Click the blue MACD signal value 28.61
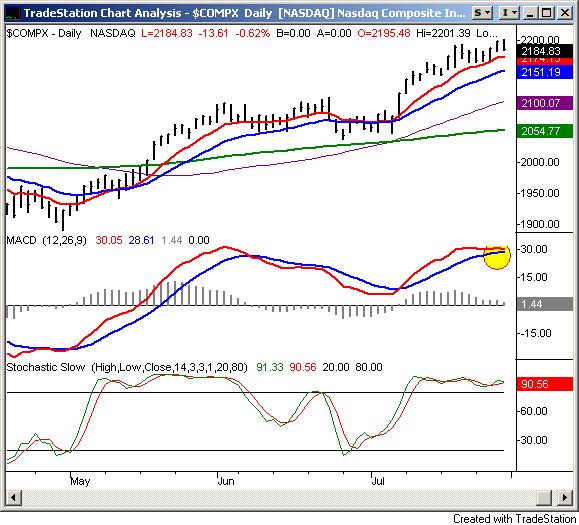The width and height of the screenshot is (579, 525). [x=141, y=240]
